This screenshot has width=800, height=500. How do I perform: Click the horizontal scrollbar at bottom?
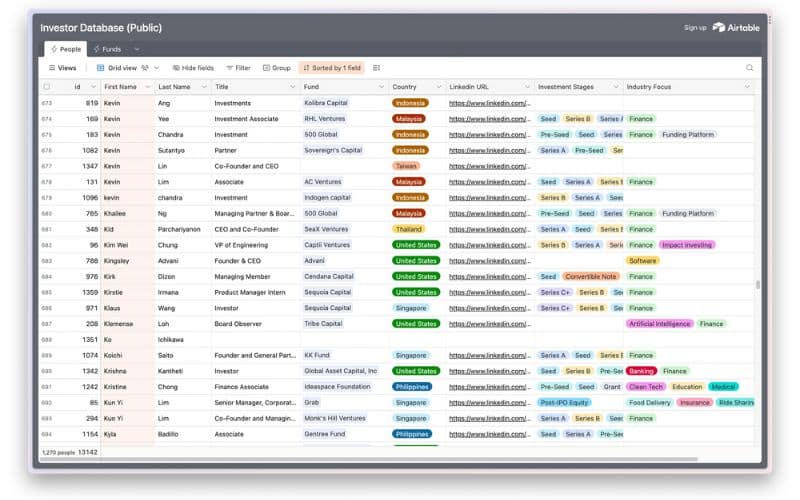368,459
